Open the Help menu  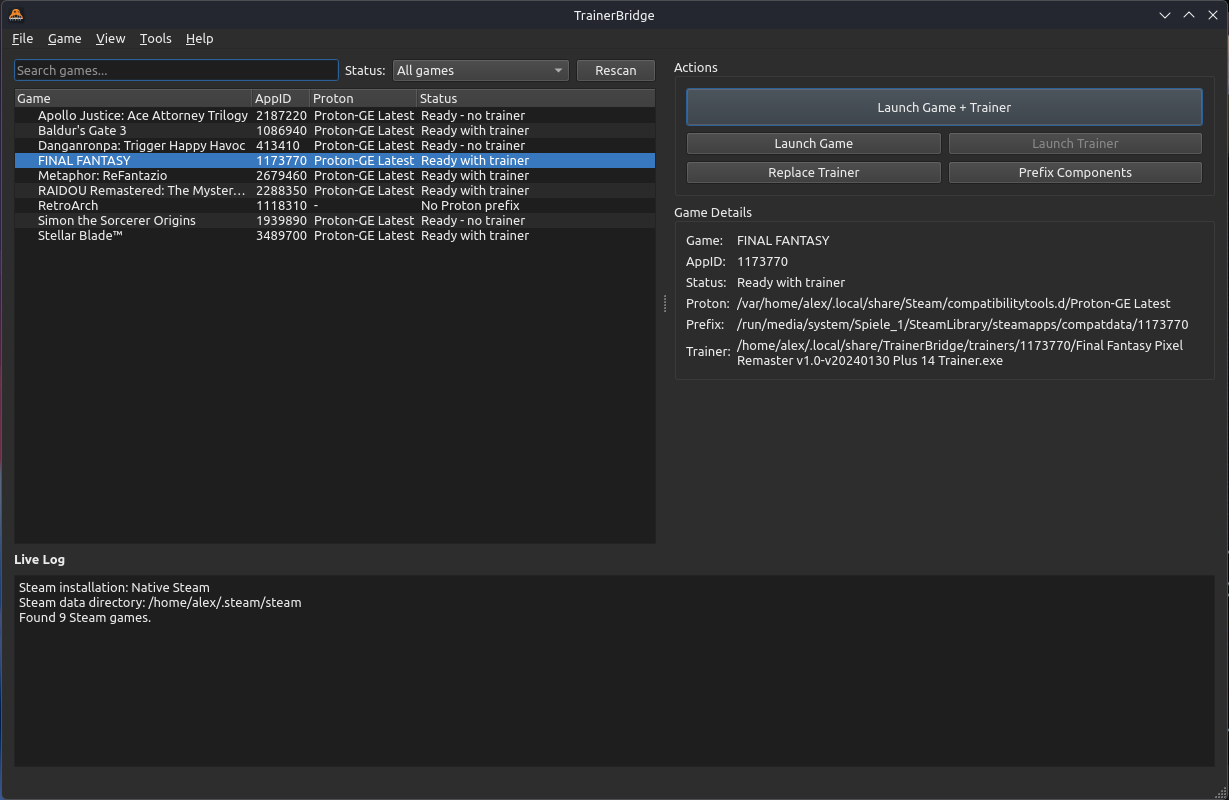tap(200, 38)
